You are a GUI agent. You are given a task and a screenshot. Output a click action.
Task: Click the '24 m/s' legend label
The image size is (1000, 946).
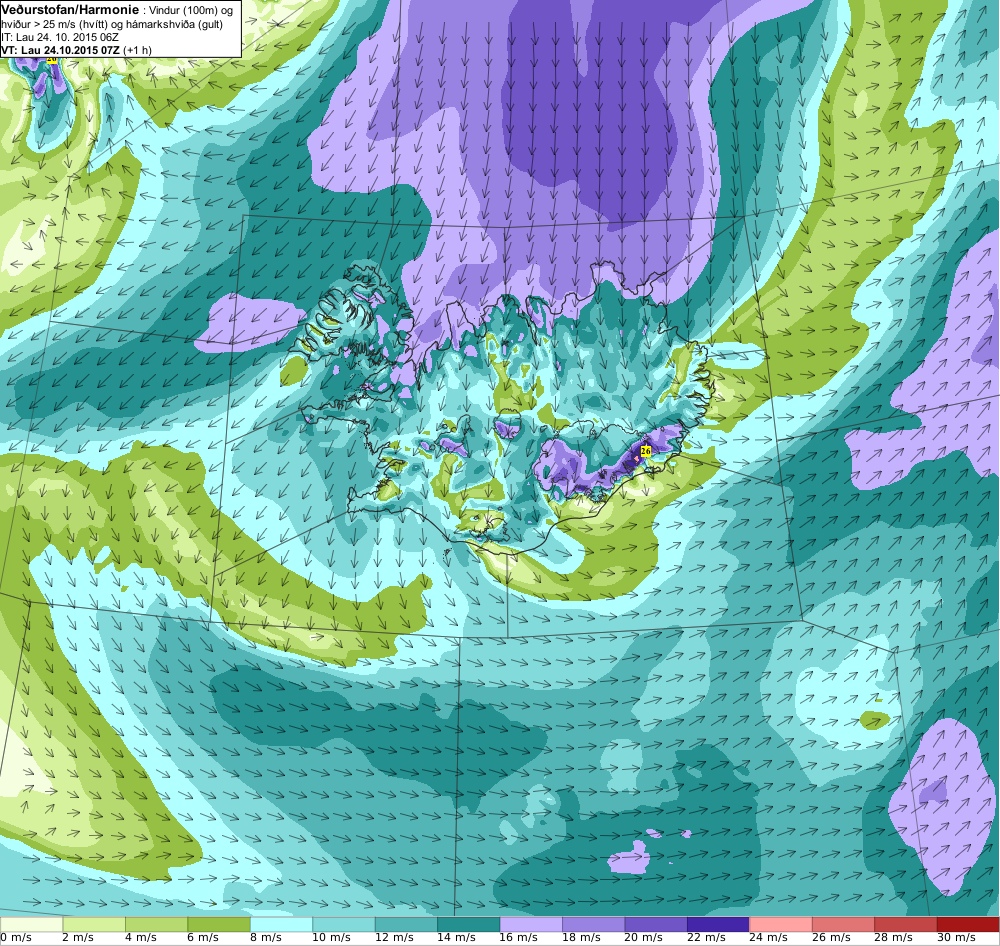(x=769, y=938)
